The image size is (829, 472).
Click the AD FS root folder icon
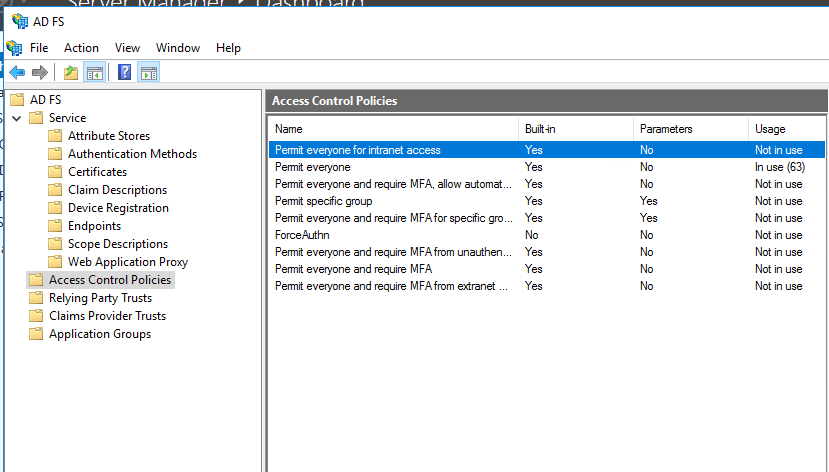point(17,99)
